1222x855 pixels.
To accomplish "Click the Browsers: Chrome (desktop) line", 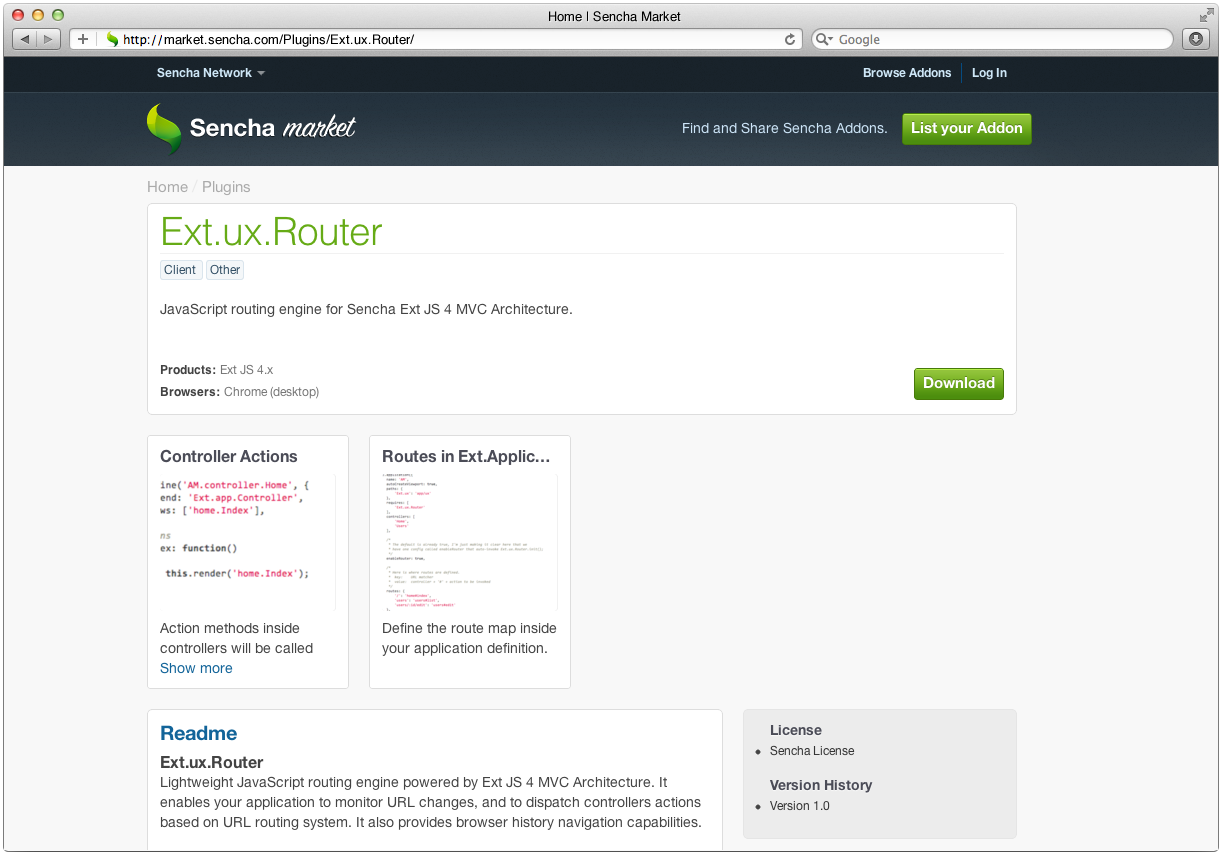I will point(240,392).
